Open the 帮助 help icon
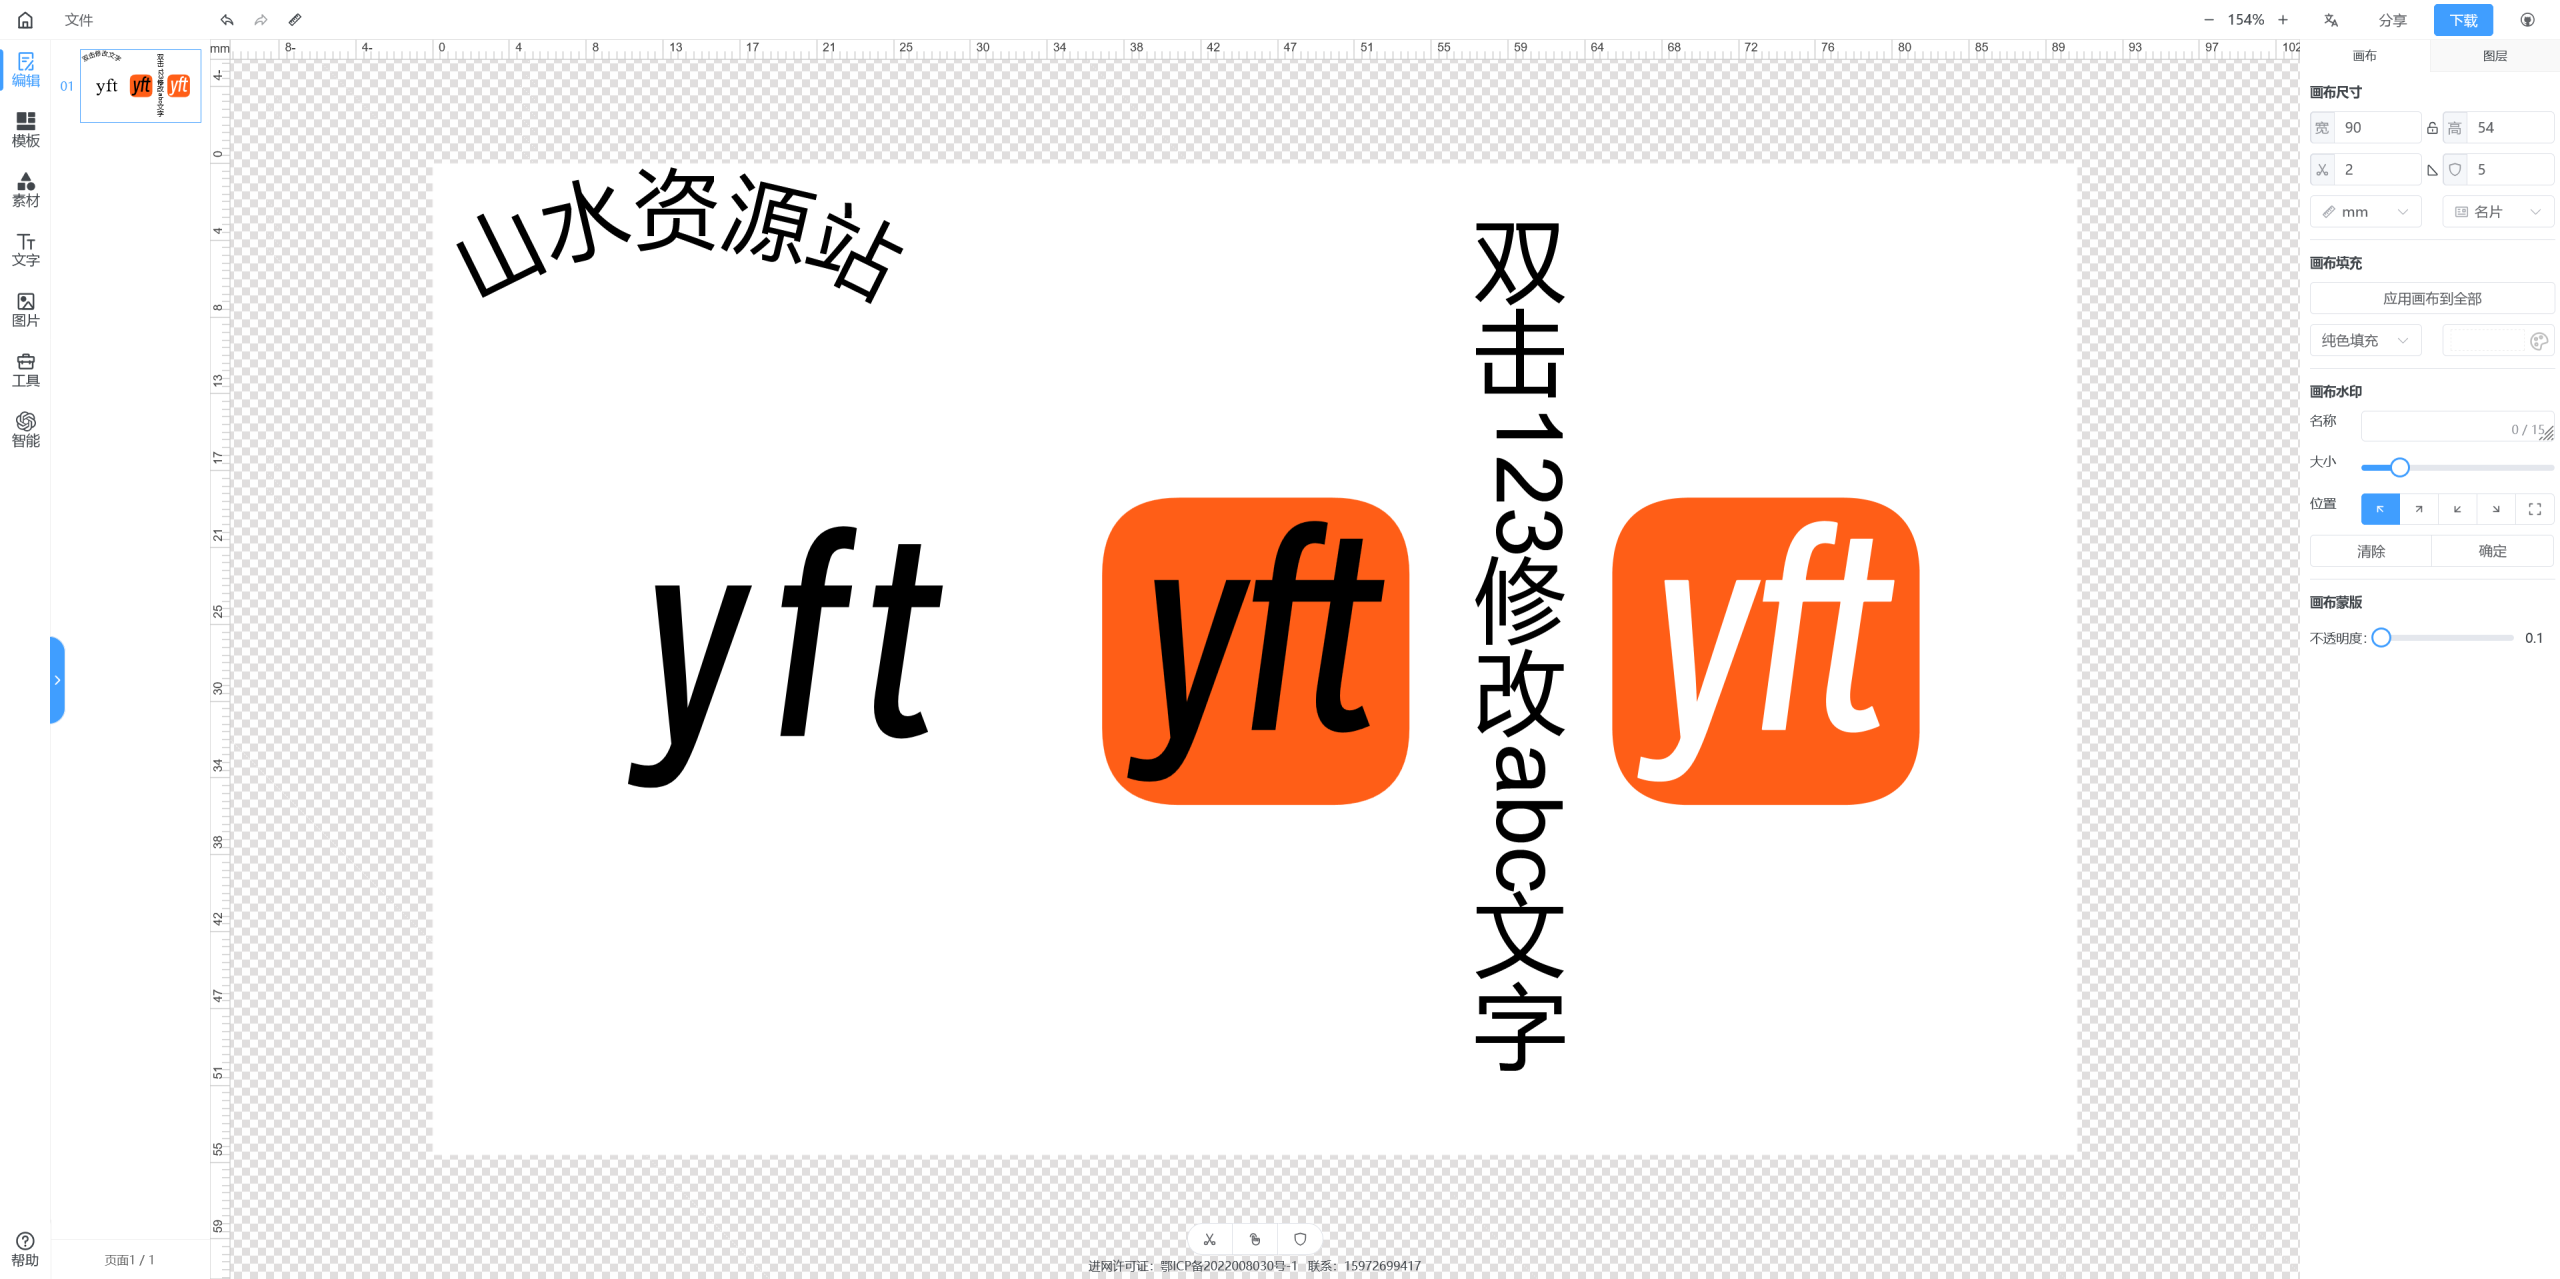The image size is (2560, 1279). pos(25,1250)
